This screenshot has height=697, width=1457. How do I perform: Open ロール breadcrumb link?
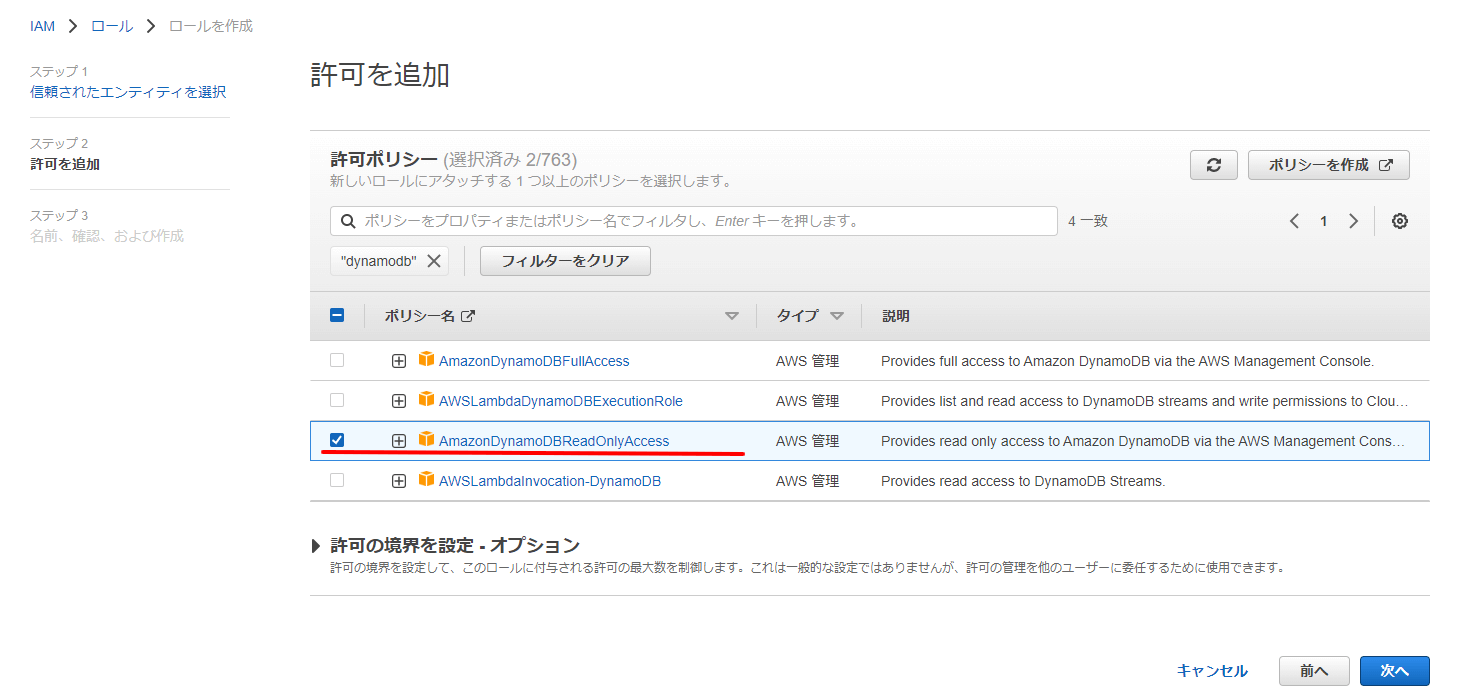pos(112,26)
